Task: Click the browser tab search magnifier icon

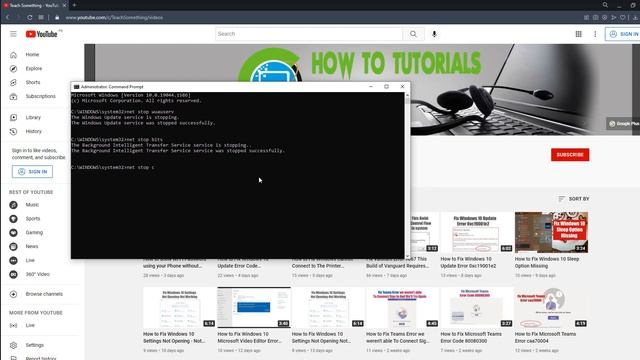Action: tap(605, 5)
